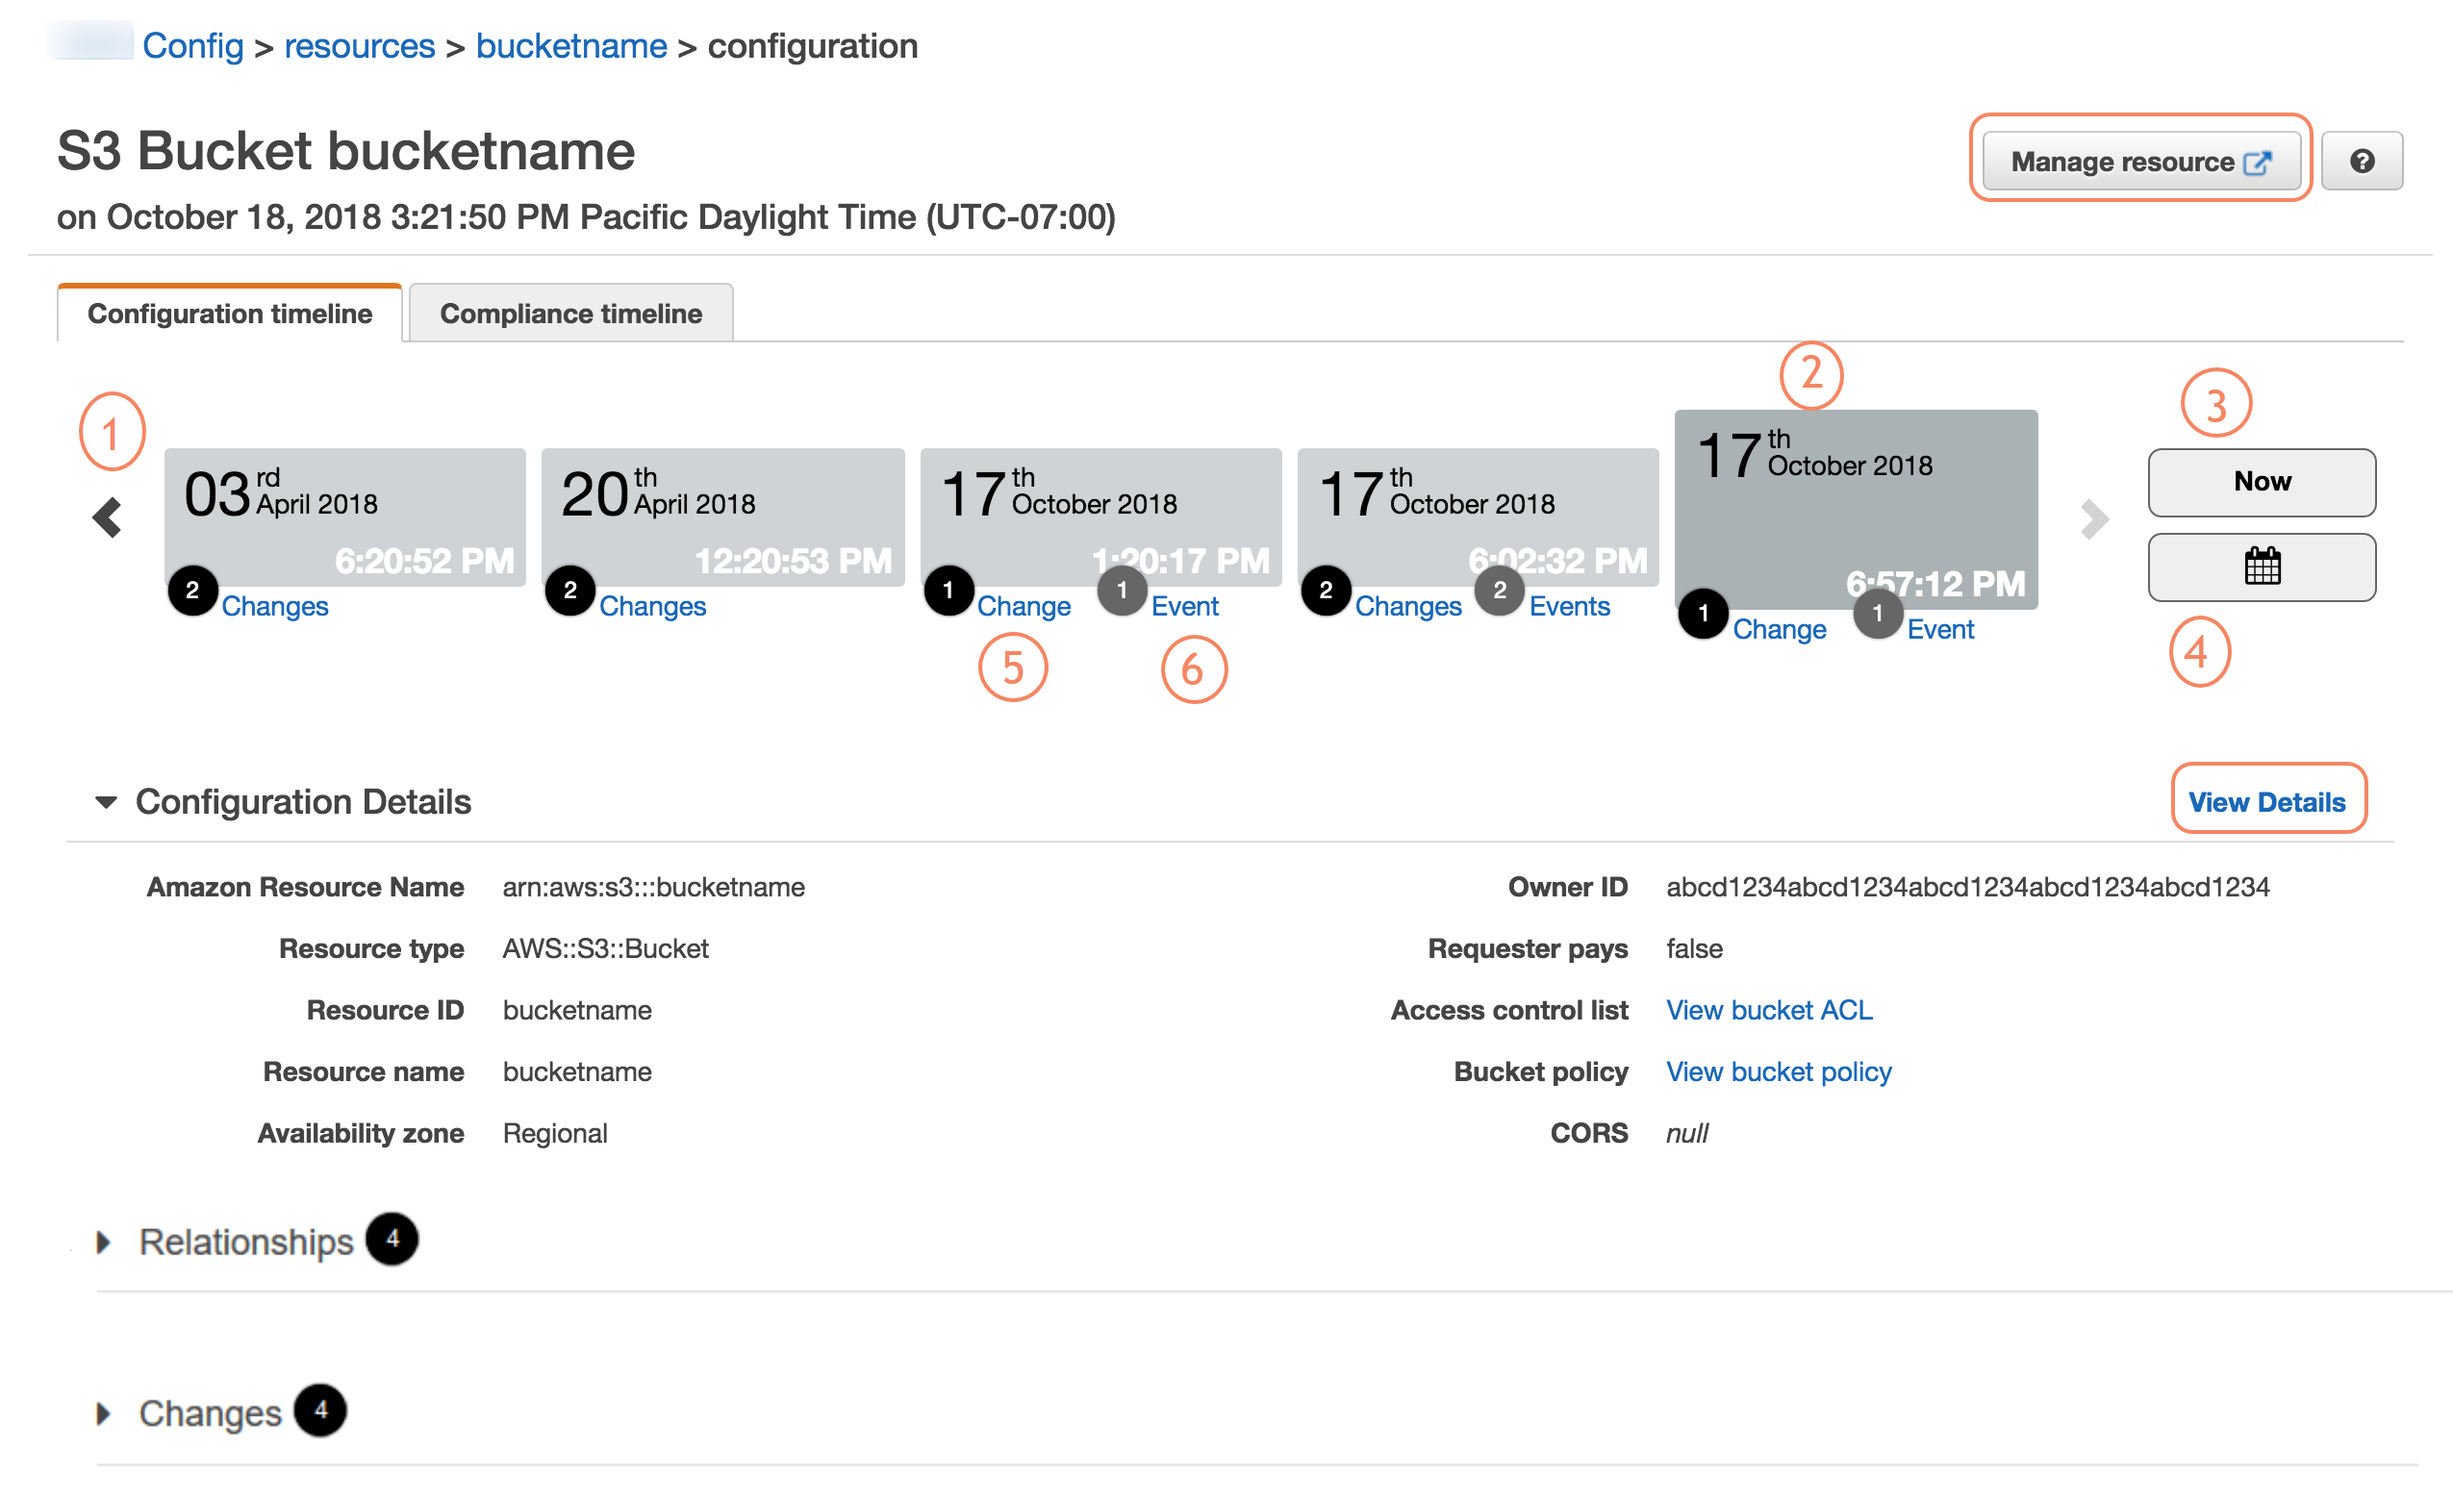Click the previous timeline left arrow

107,518
